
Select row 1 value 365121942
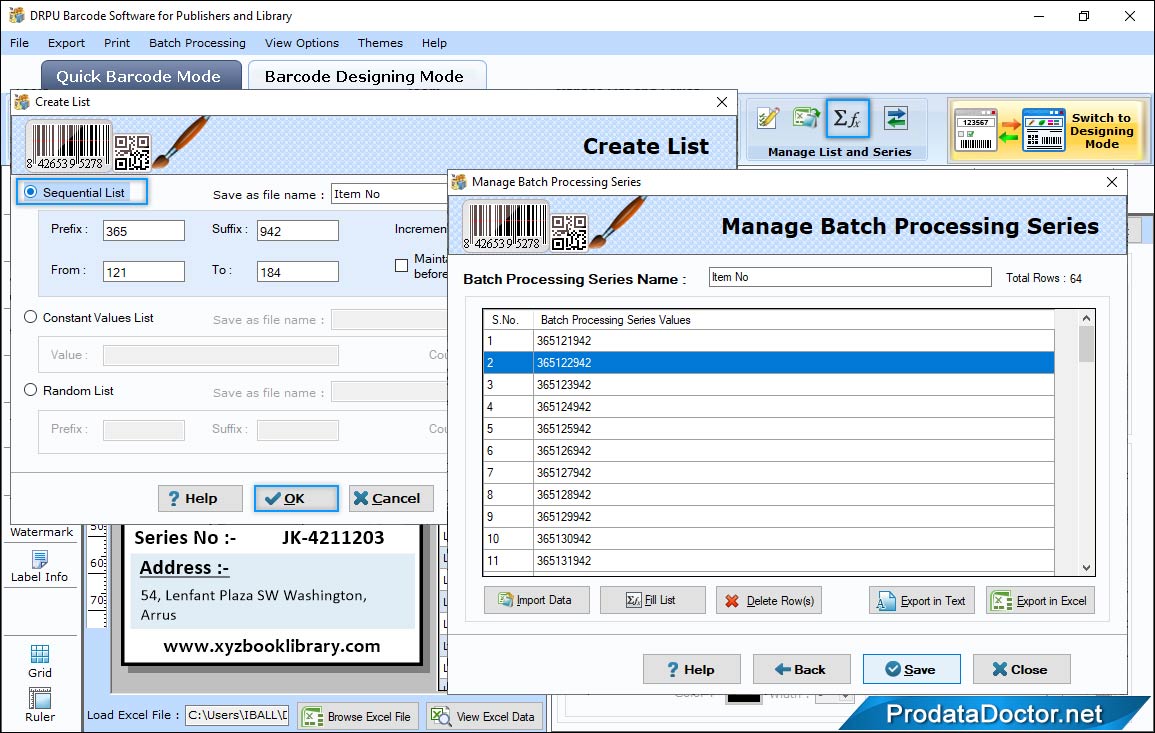coord(768,340)
